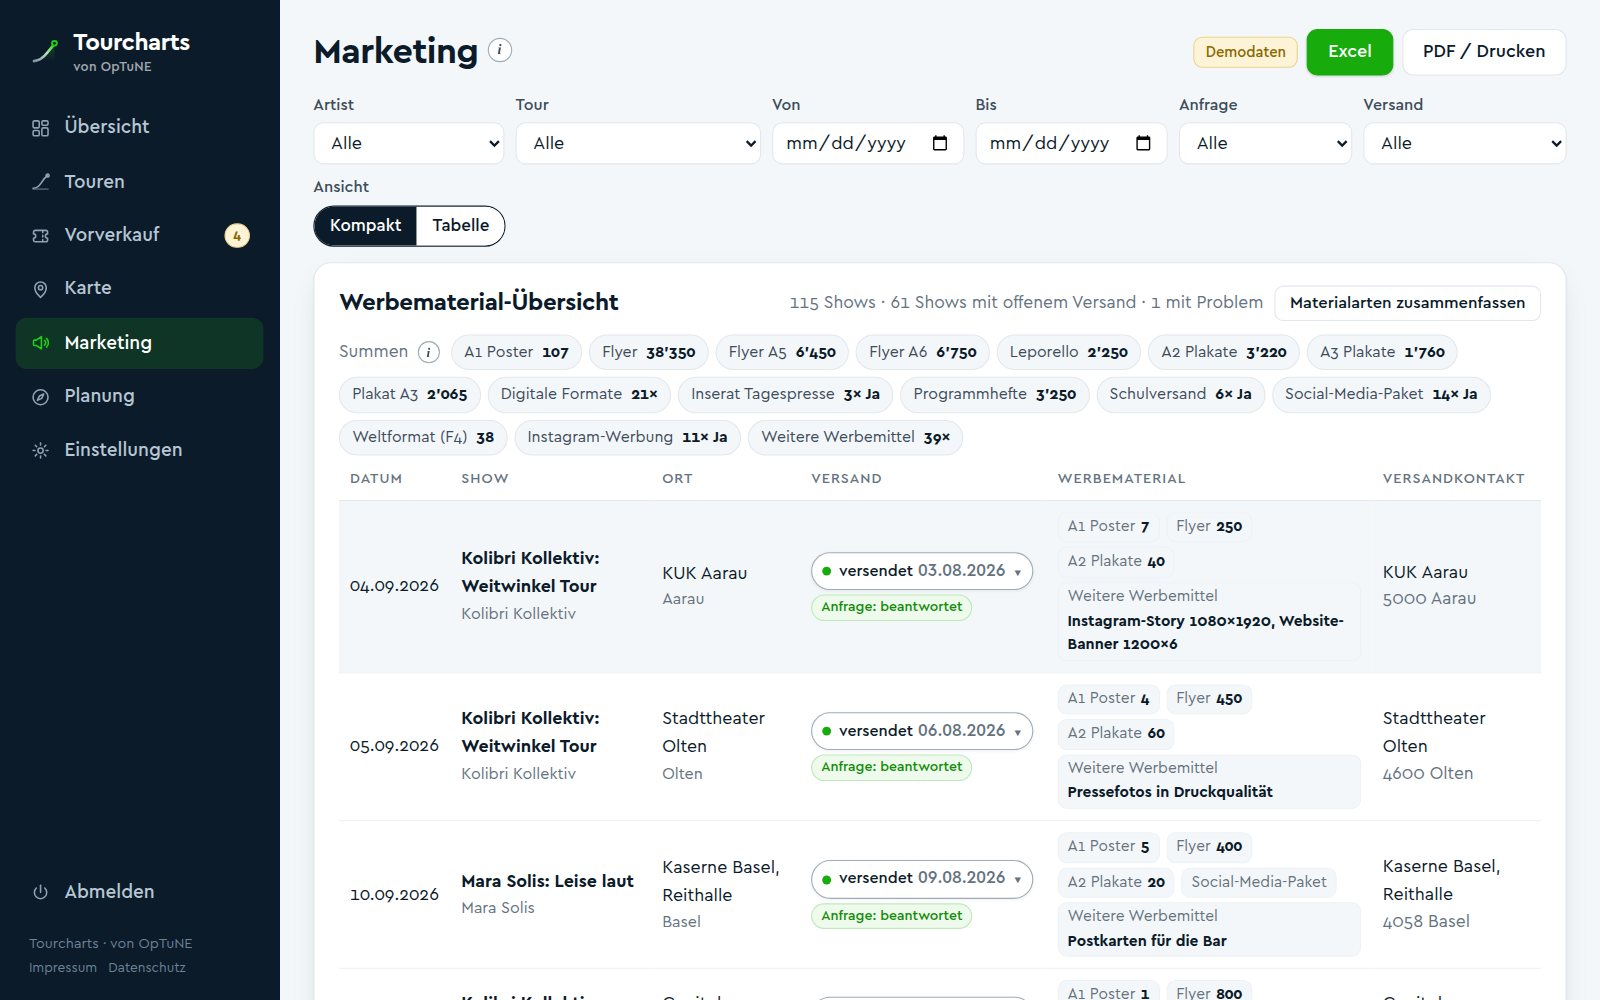The image size is (1600, 1000).
Task: Click the Planung compass icon
Action: pyautogui.click(x=41, y=397)
